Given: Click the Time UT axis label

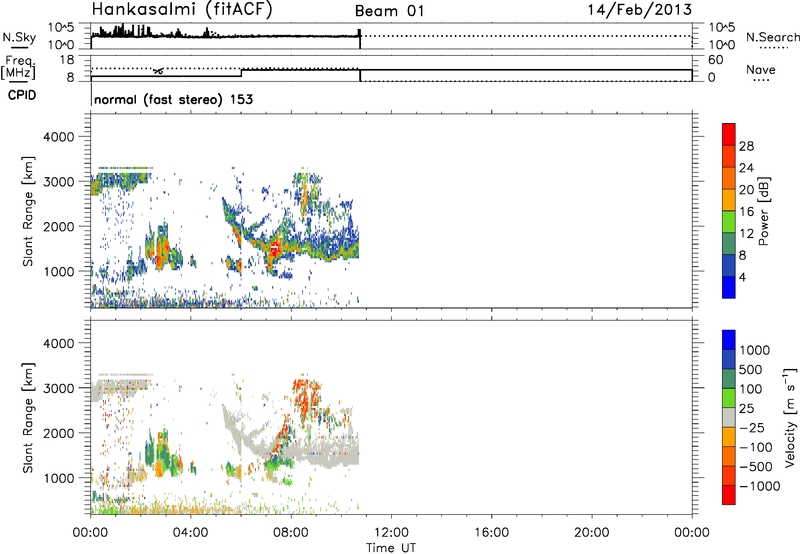Looking at the screenshot, I should coord(391,548).
